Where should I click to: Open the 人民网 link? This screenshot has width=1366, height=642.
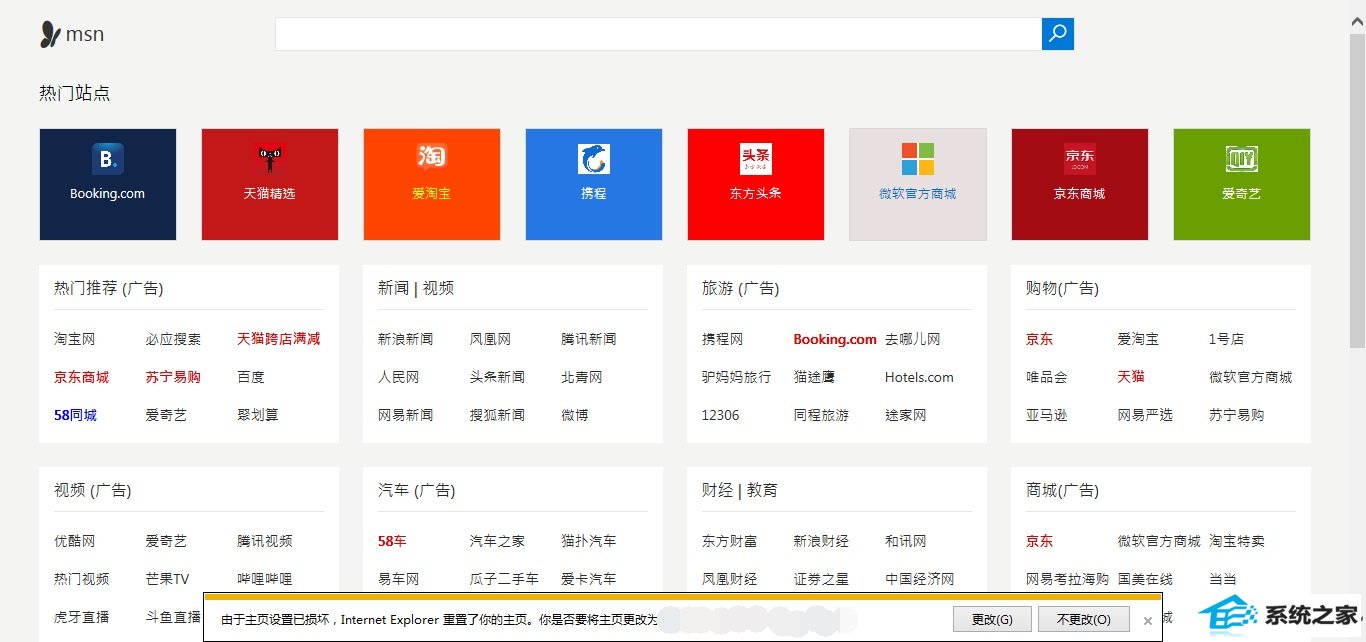click(x=398, y=377)
